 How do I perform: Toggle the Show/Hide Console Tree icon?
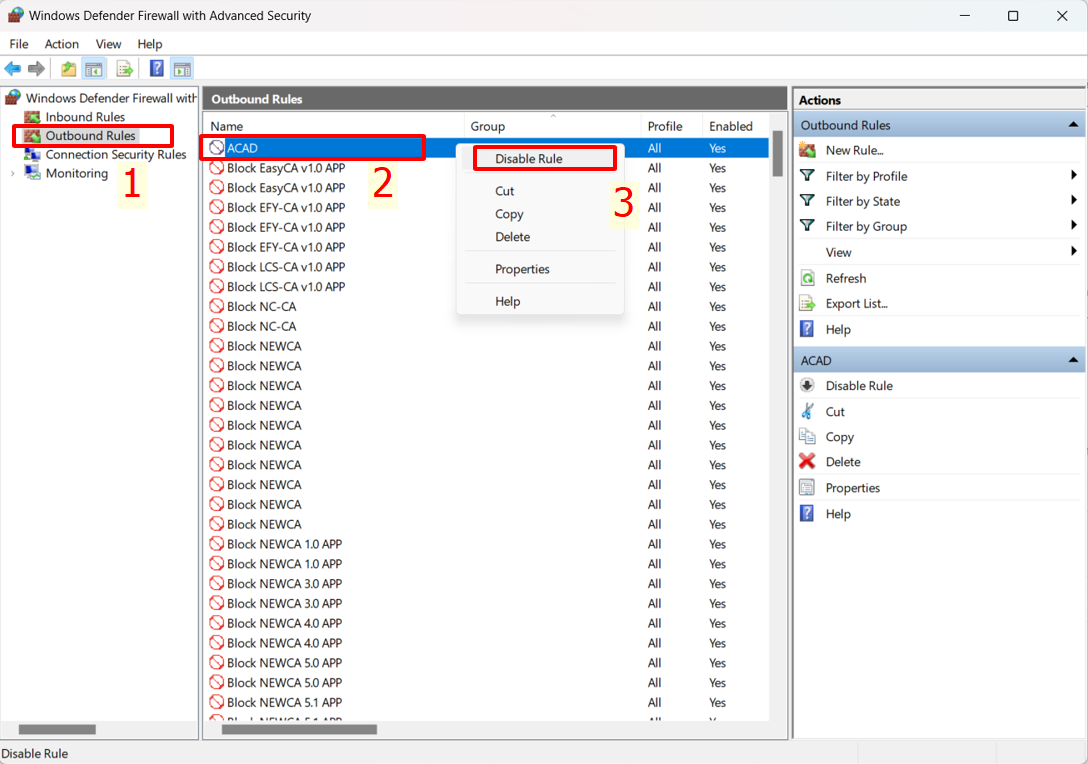(94, 69)
